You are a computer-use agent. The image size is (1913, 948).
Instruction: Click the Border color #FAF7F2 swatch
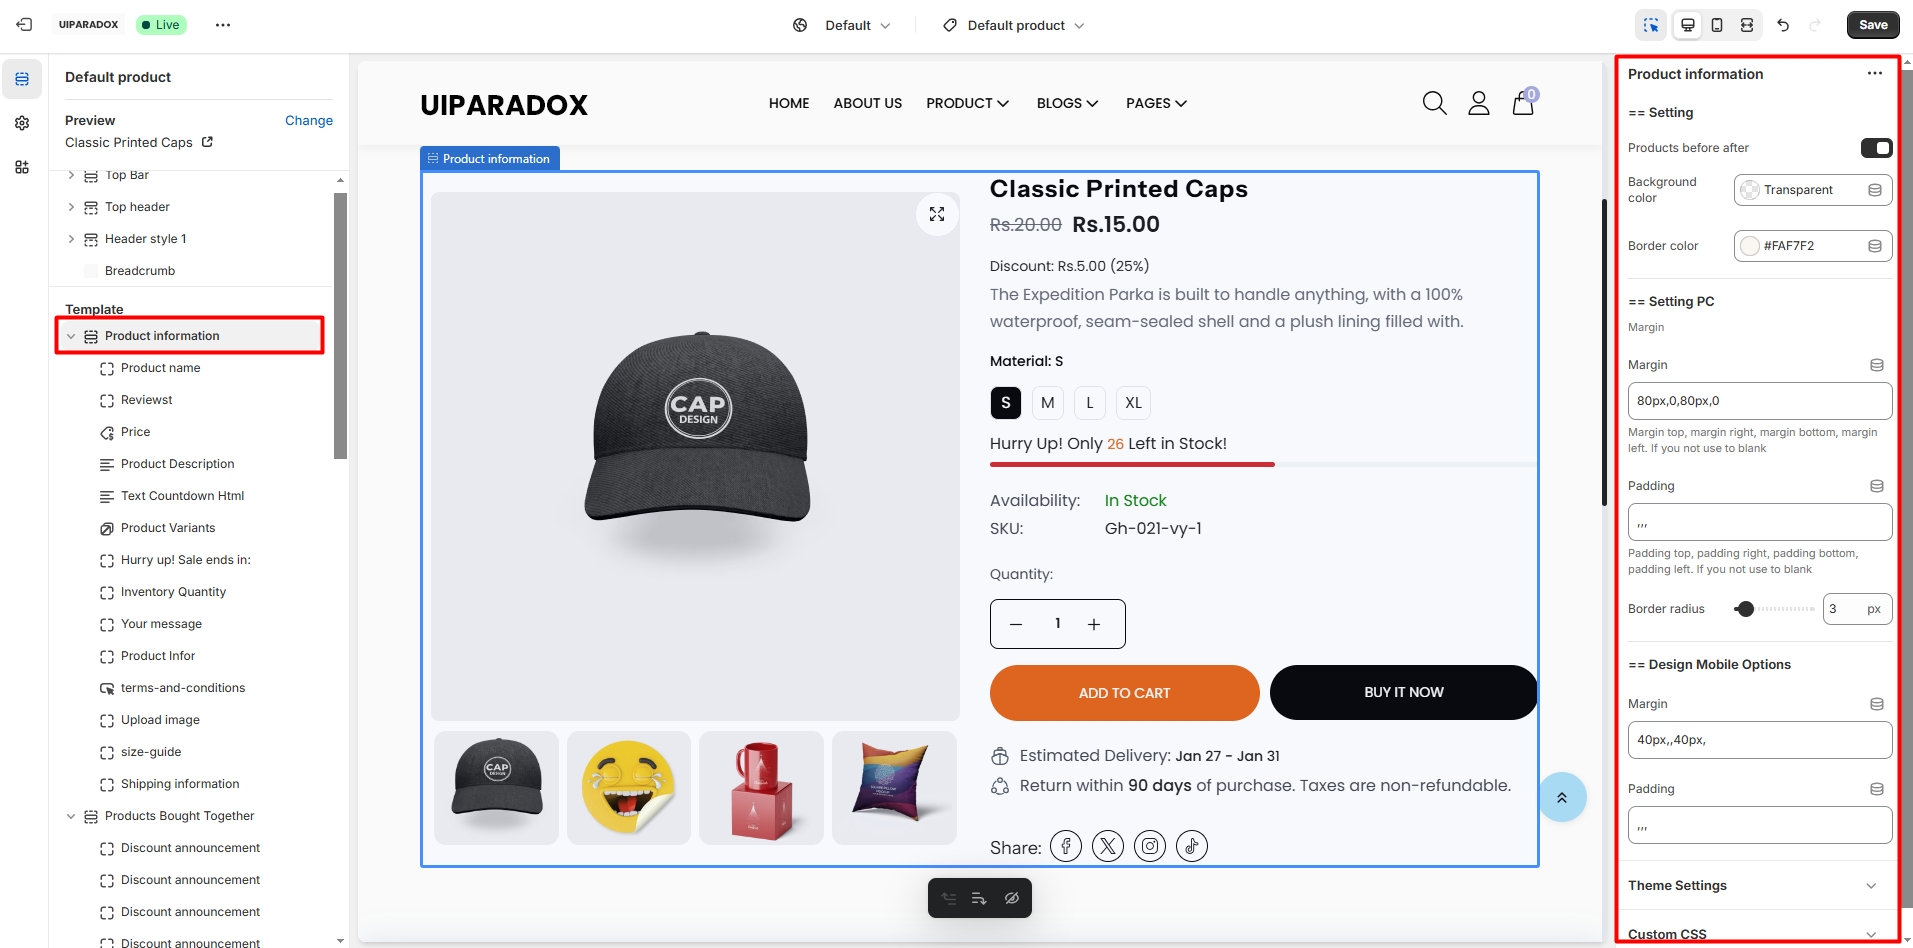point(1750,246)
